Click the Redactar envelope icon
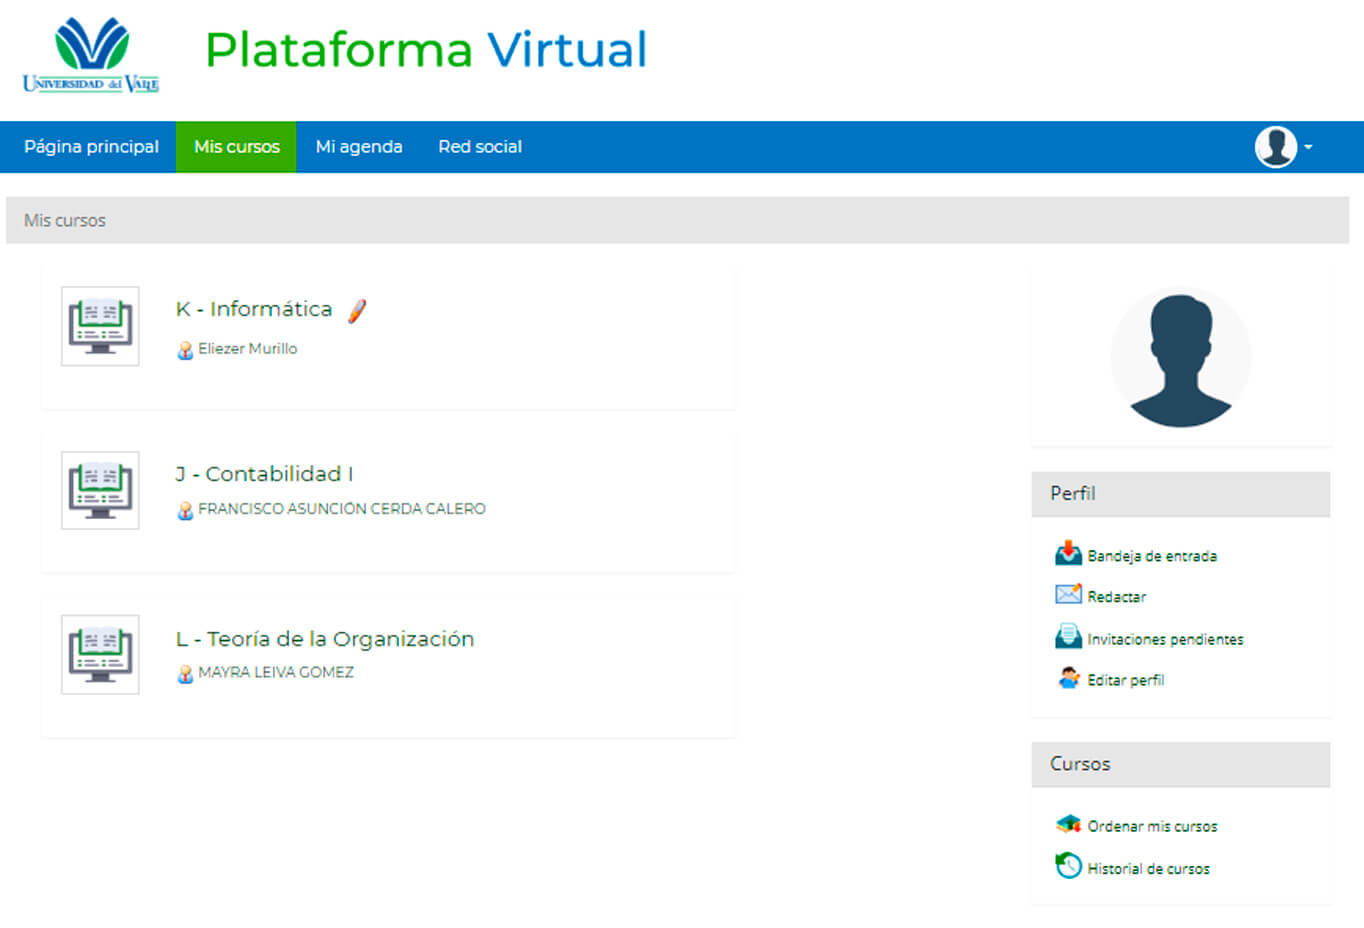1364x928 pixels. pyautogui.click(x=1068, y=595)
